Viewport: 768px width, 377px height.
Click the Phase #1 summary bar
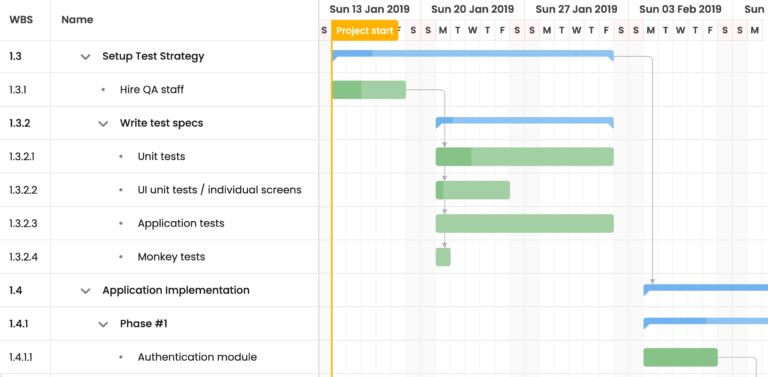point(706,321)
